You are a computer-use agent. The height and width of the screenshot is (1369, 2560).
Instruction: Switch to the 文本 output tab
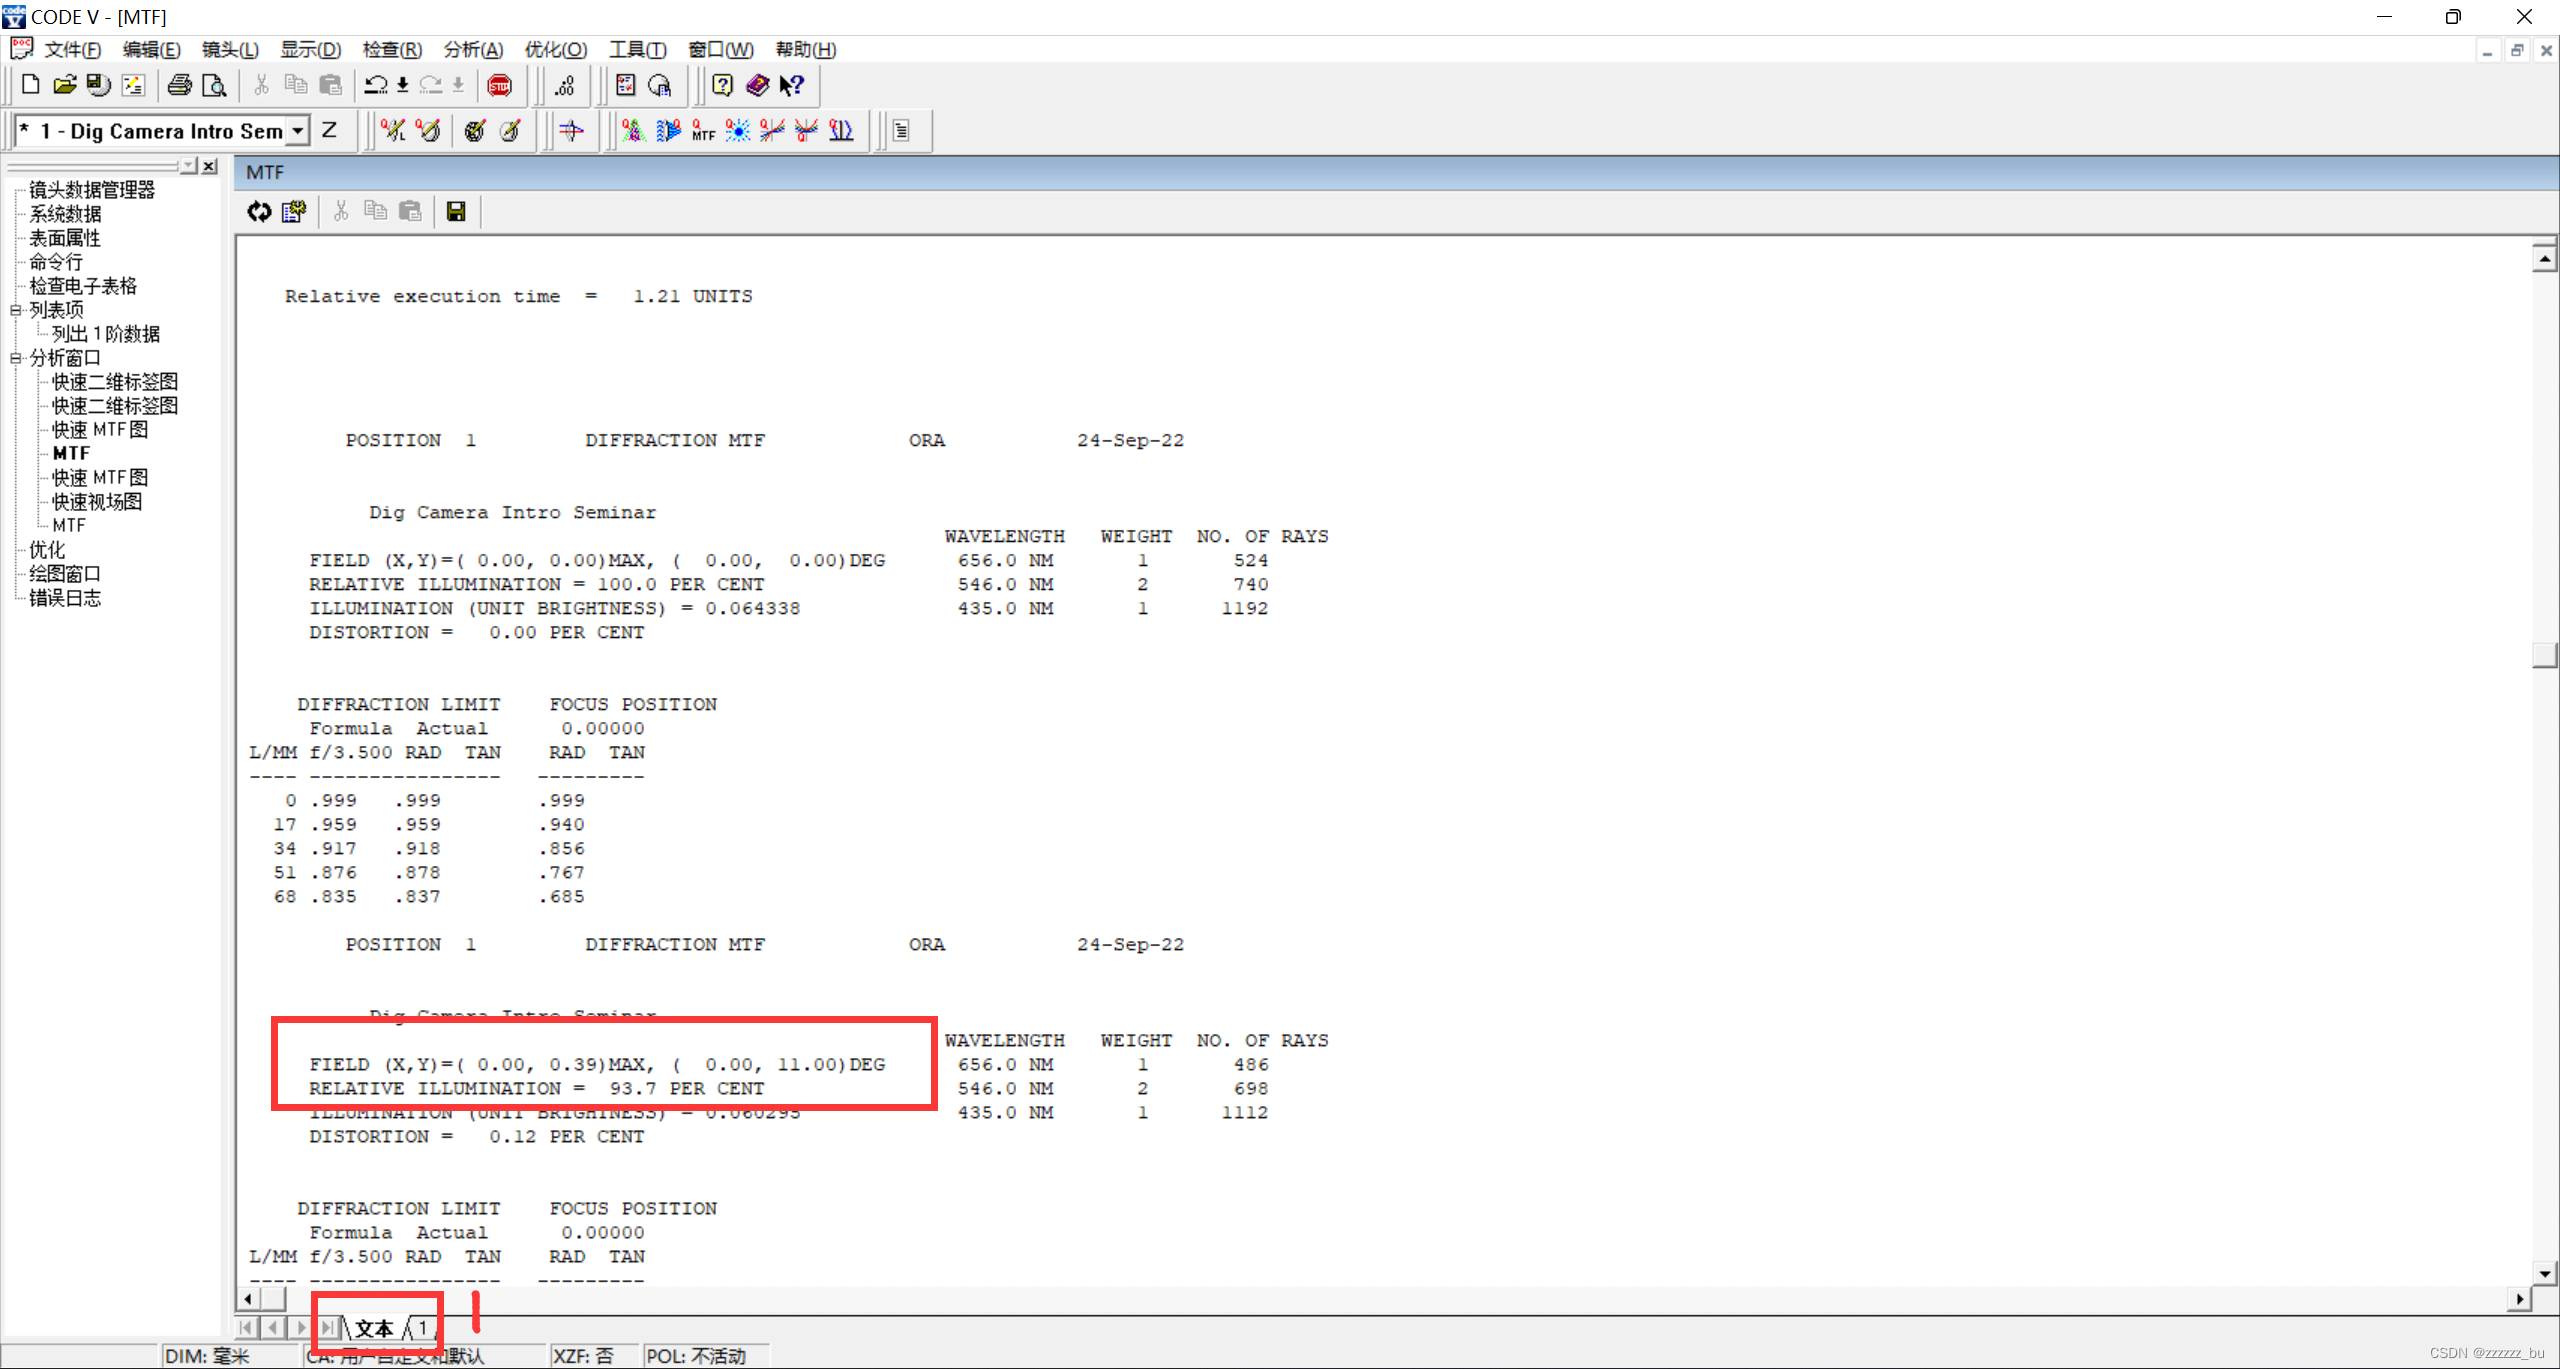click(374, 1328)
